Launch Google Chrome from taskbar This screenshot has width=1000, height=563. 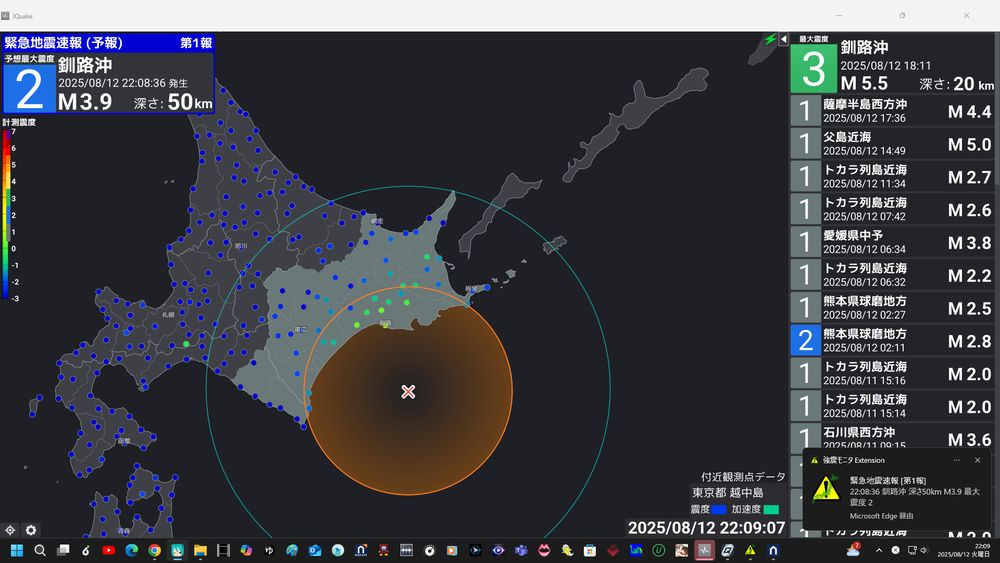(154, 550)
